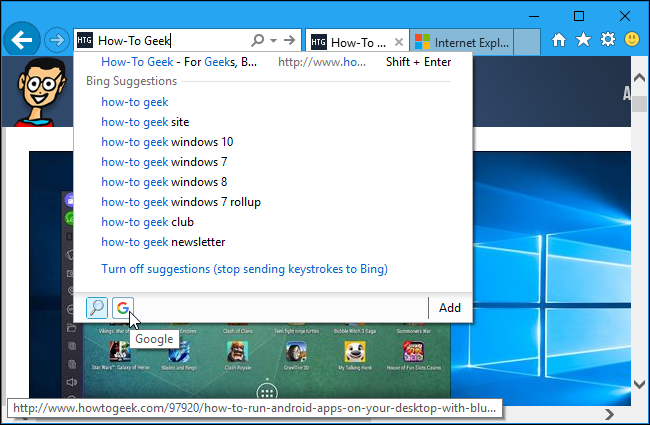Click the page scrollbar down arrow

point(639,384)
